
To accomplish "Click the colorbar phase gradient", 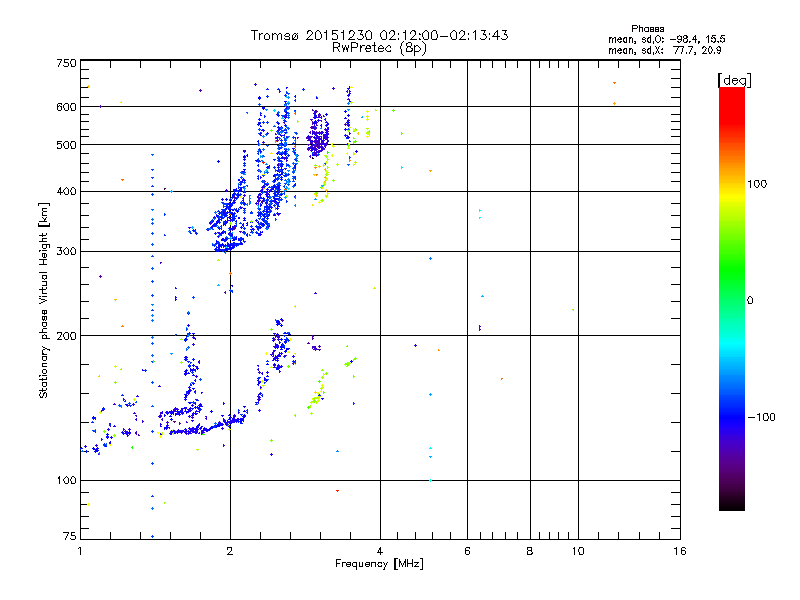I will click(732, 298).
